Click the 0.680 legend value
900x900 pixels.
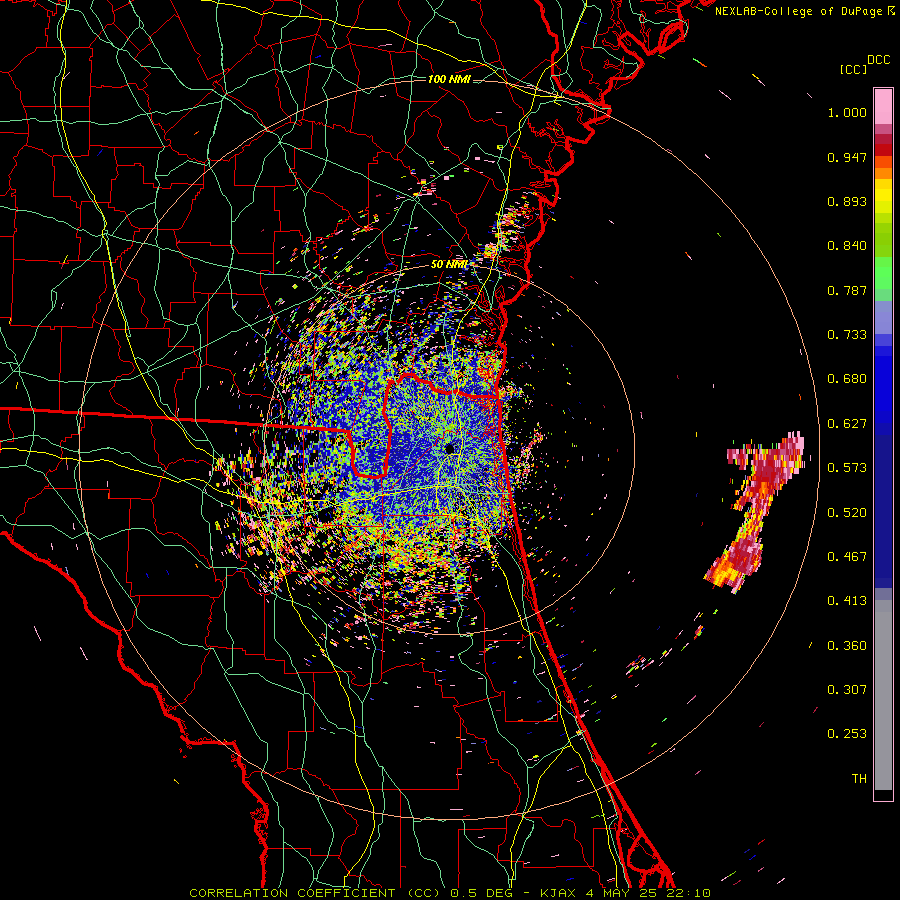pyautogui.click(x=847, y=379)
